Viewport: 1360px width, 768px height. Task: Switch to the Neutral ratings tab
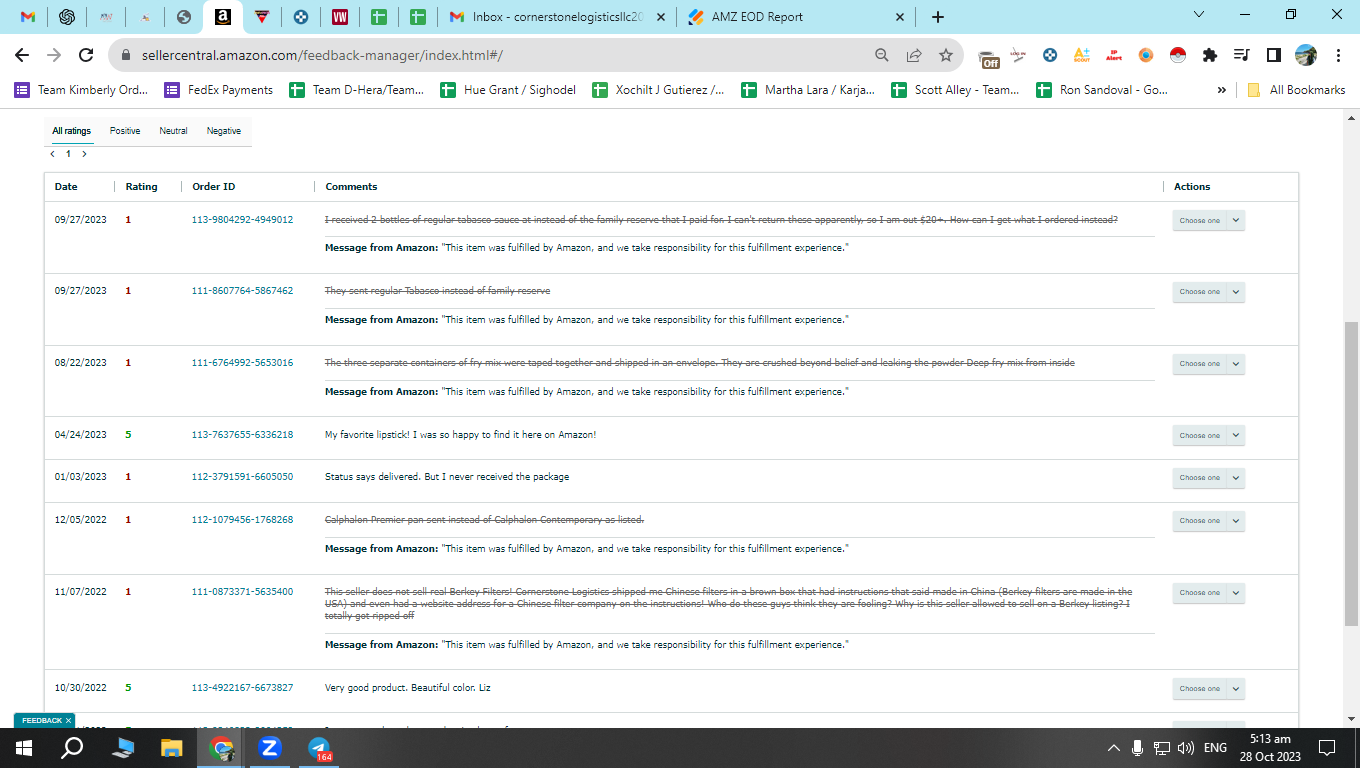click(x=173, y=131)
